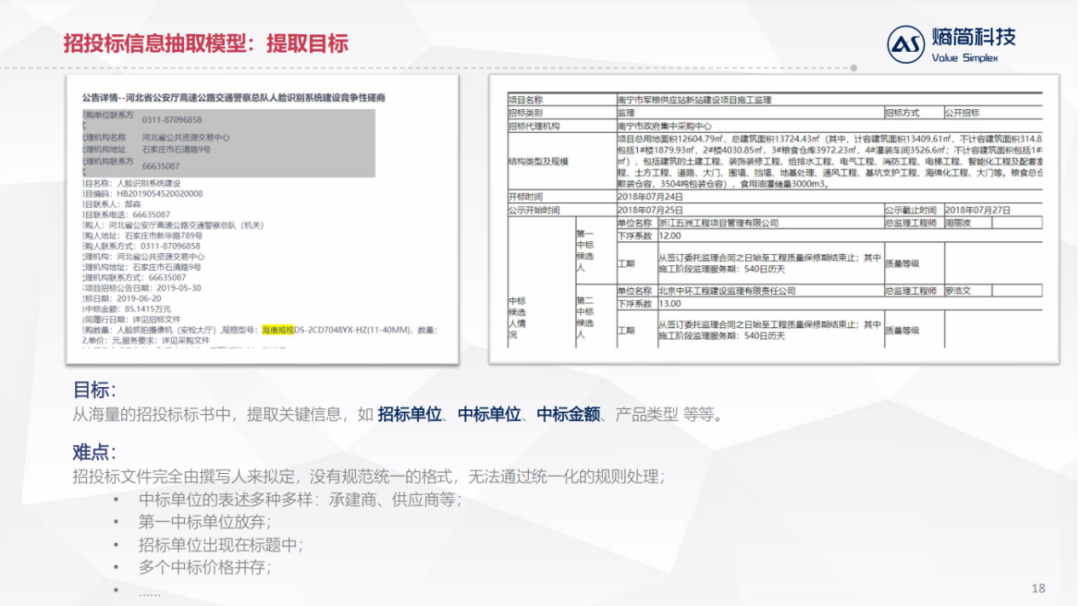The image size is (1080, 606).
Task: Click the bullet 招标单位出现在标题中
Action: point(221,545)
